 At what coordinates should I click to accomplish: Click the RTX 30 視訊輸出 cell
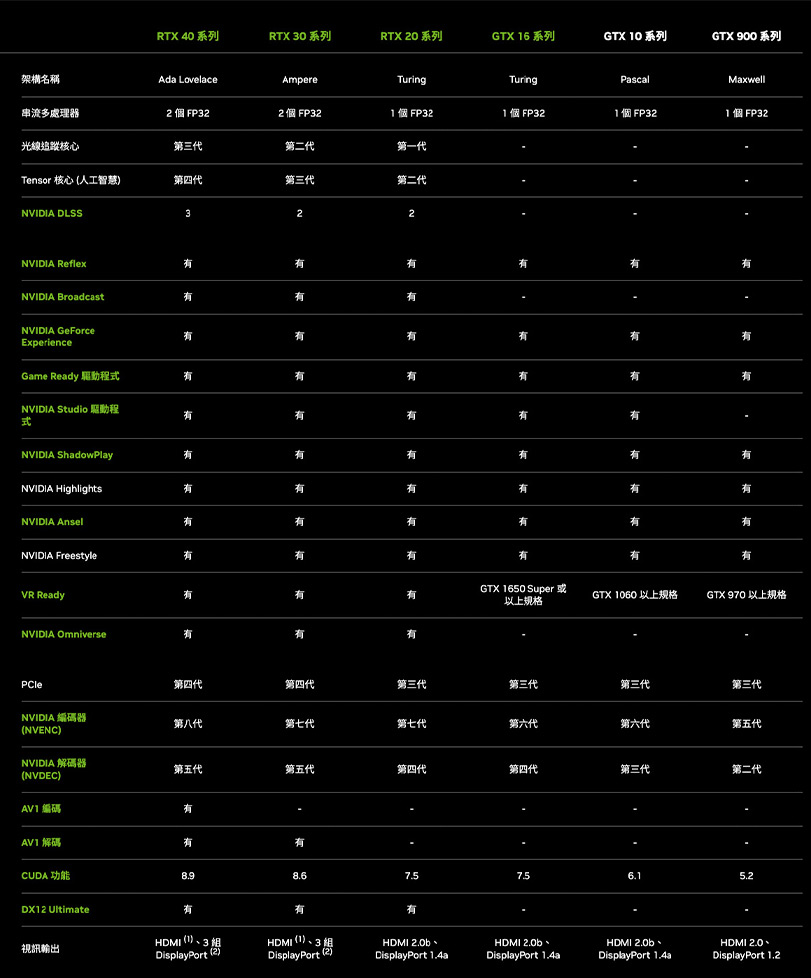299,948
